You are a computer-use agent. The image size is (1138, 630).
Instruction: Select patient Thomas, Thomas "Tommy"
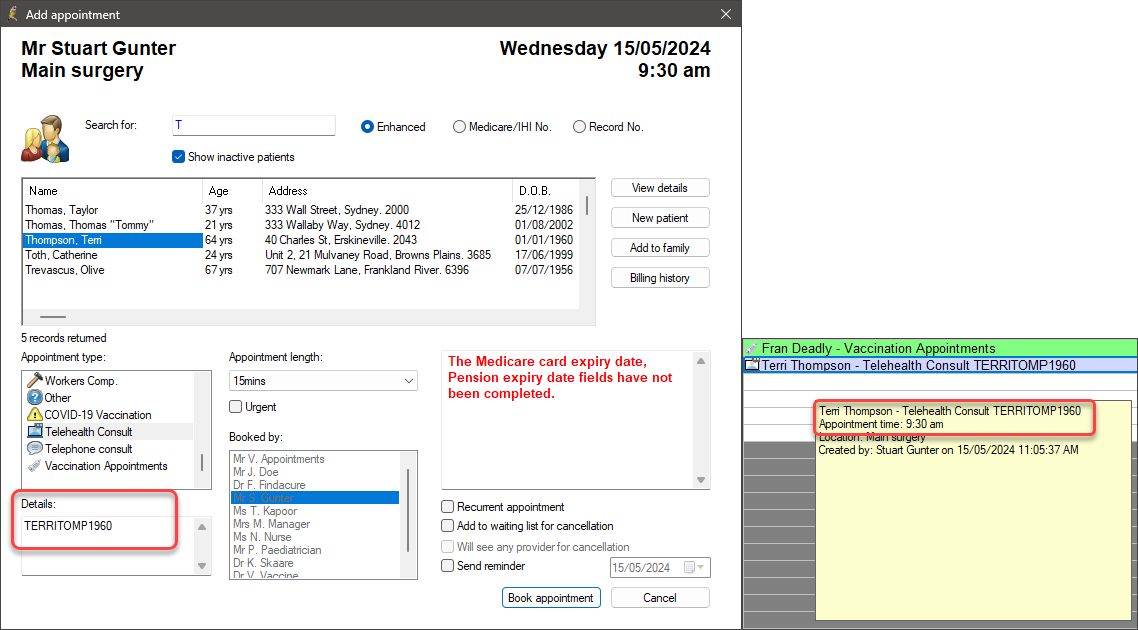[x=301, y=225]
